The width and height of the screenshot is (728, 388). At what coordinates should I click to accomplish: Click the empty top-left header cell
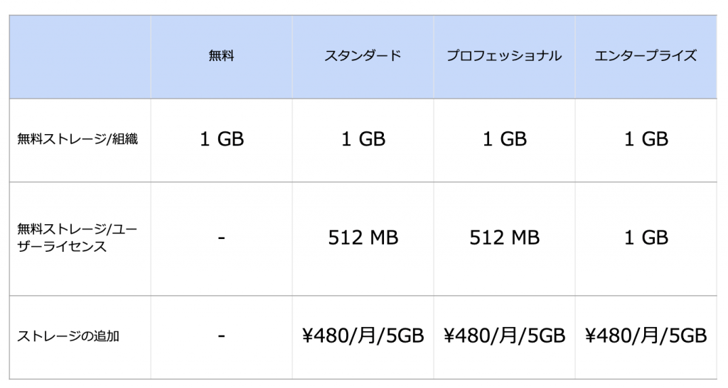(x=80, y=57)
